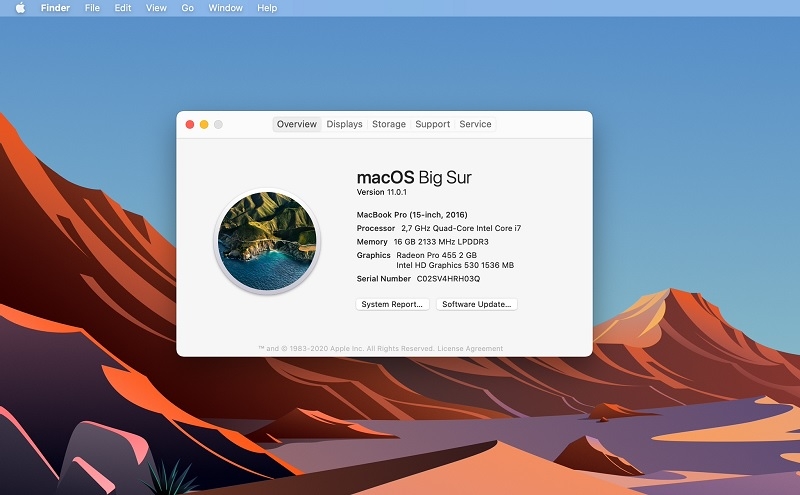Screen dimensions: 800x495
Task: Open the Edit menu
Action: click(122, 8)
